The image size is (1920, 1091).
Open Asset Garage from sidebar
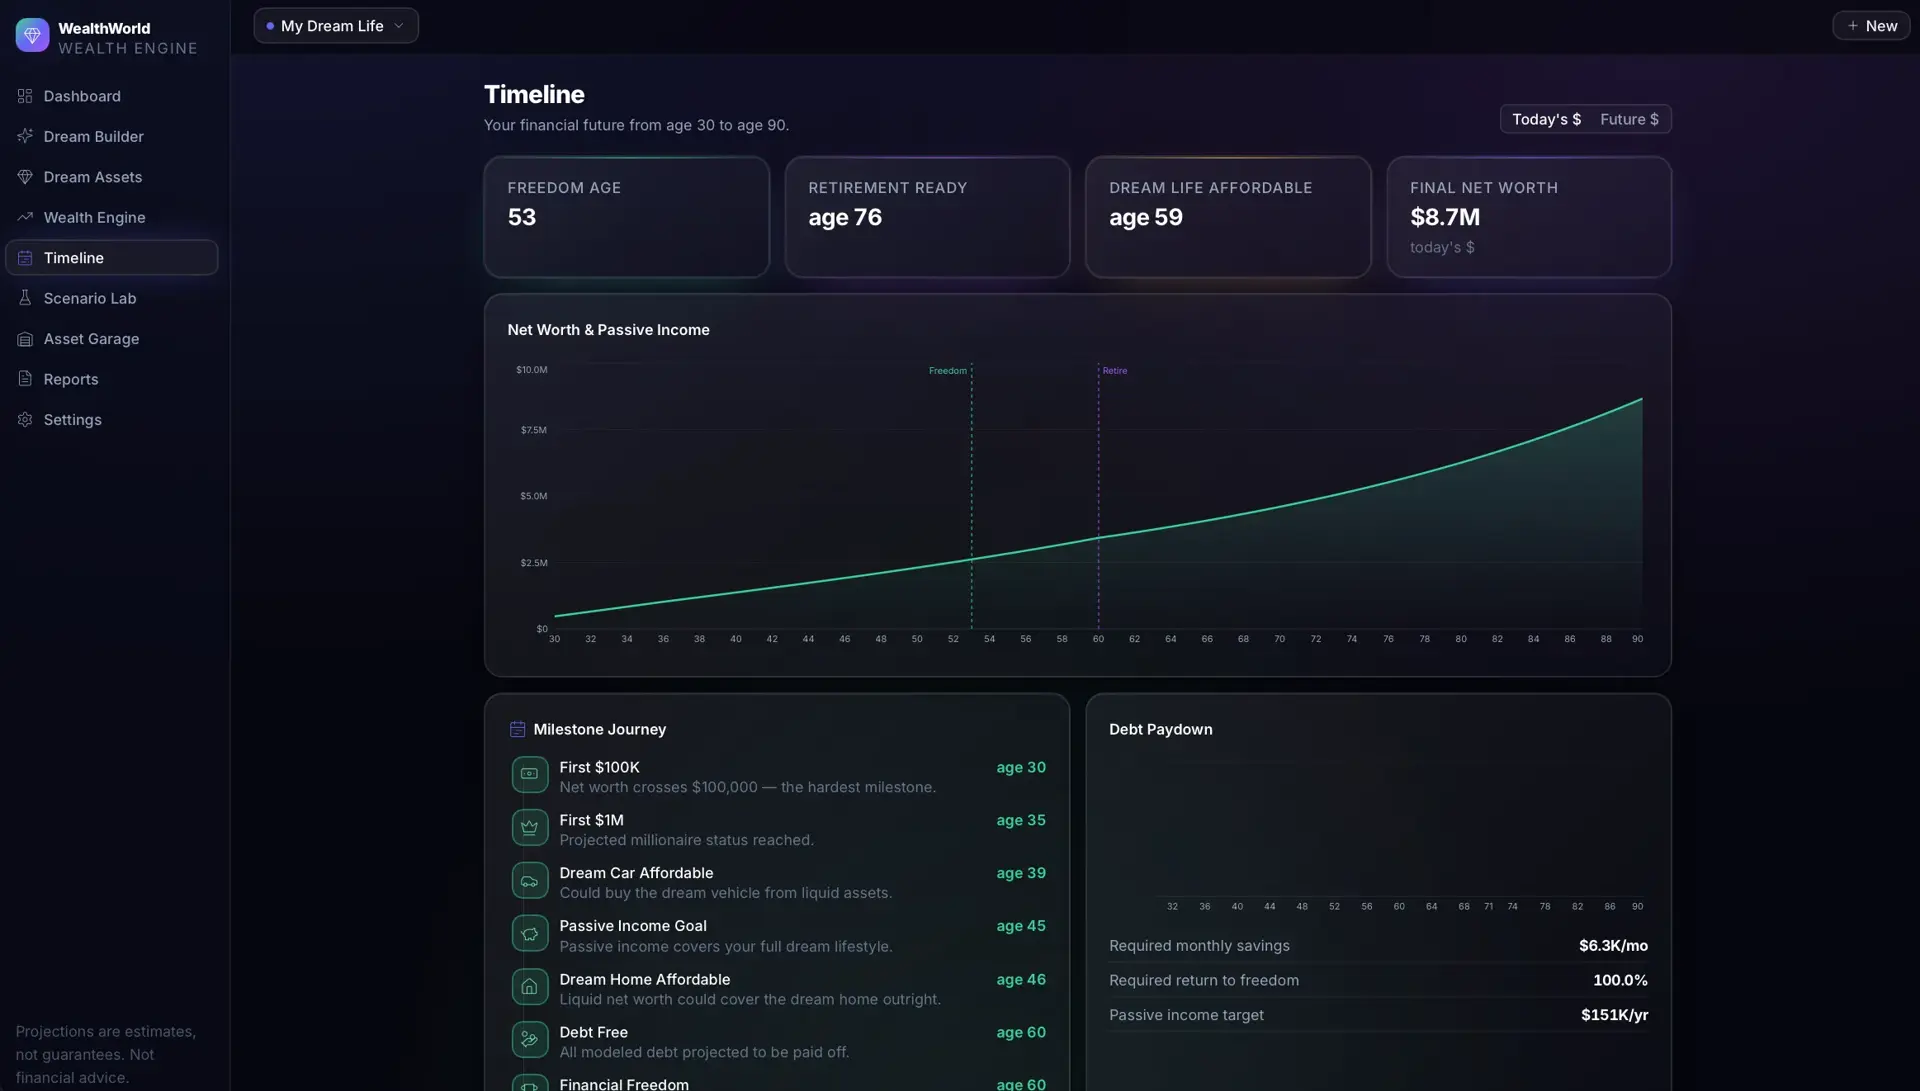(111, 339)
